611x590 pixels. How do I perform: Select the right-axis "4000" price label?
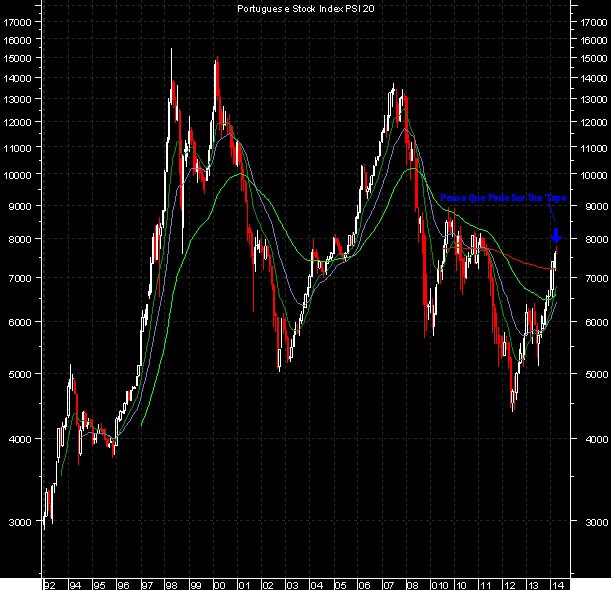[597, 439]
